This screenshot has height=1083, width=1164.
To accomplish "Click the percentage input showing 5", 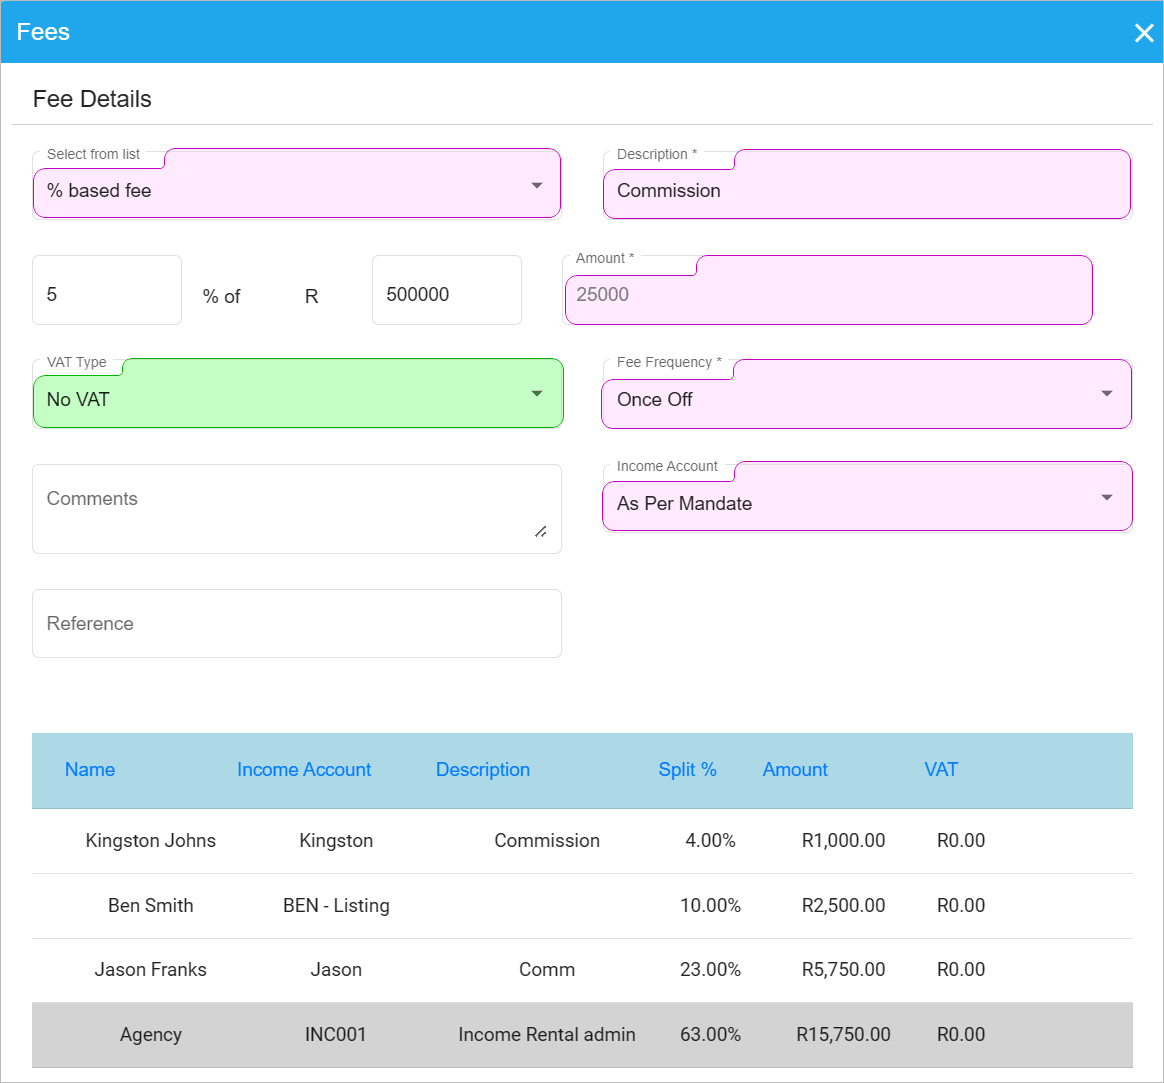I will click(107, 294).
